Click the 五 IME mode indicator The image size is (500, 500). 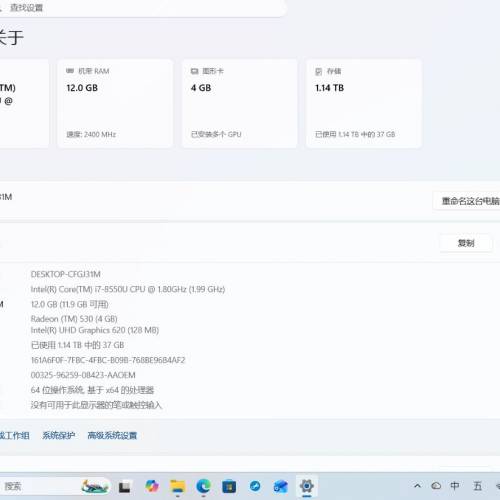point(477,486)
